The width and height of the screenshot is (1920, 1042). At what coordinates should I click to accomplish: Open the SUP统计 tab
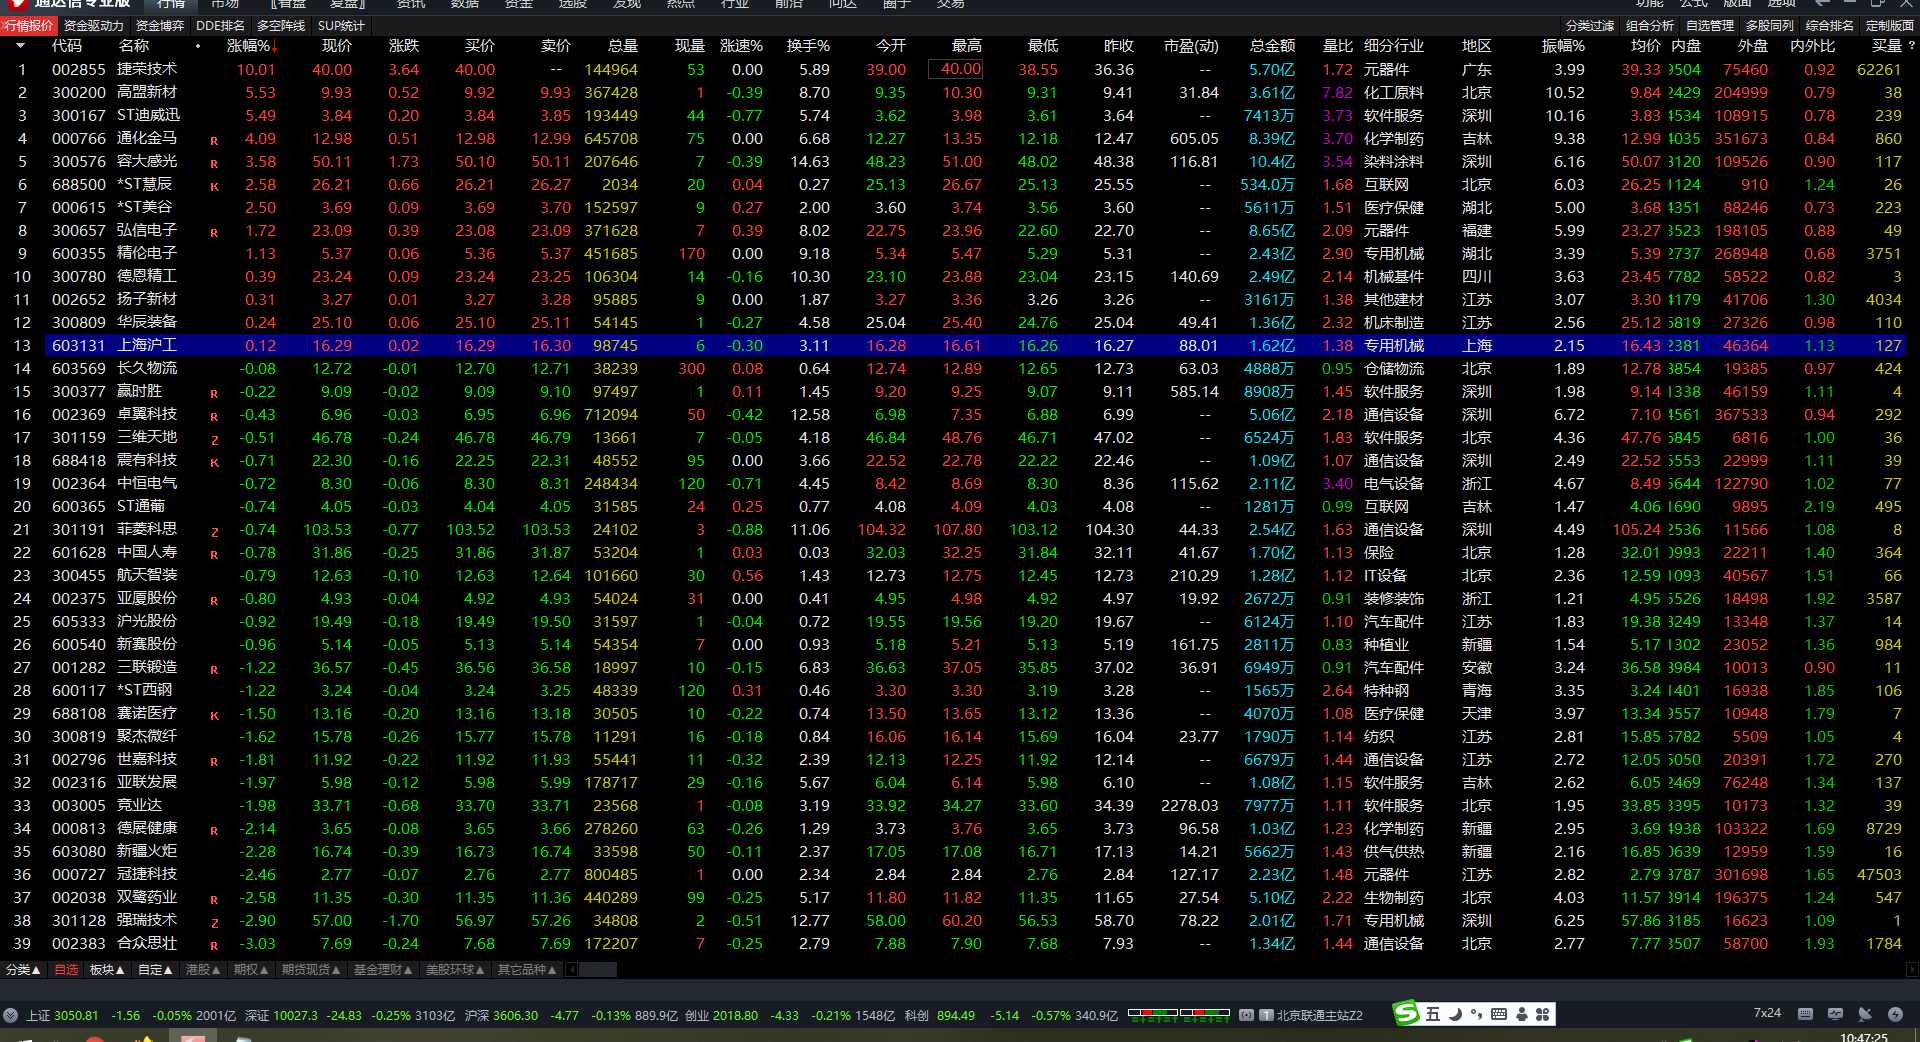pyautogui.click(x=341, y=25)
